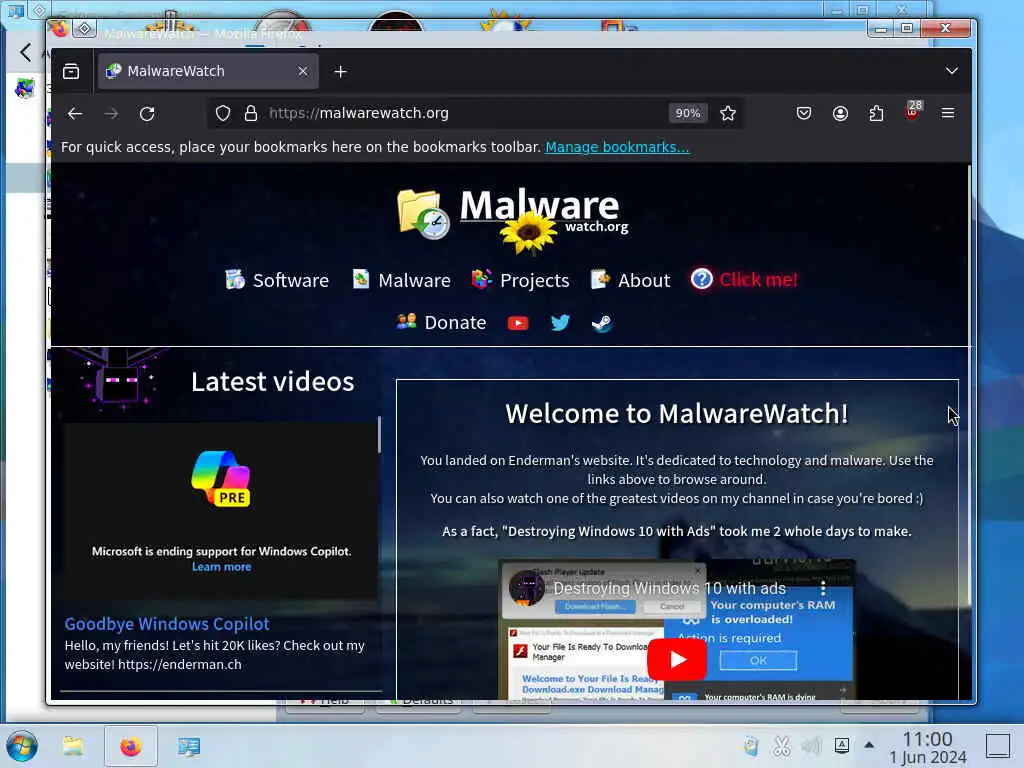Click the keyboard layout tray icon
This screenshot has width=1024, height=768.
point(842,745)
